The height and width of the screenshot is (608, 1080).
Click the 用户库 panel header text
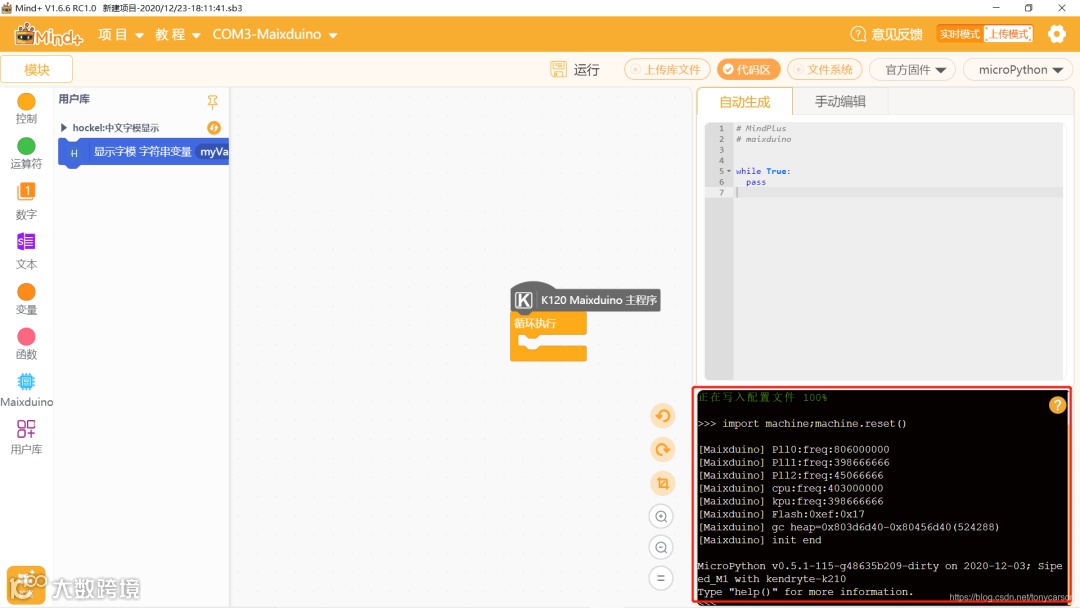[74, 99]
